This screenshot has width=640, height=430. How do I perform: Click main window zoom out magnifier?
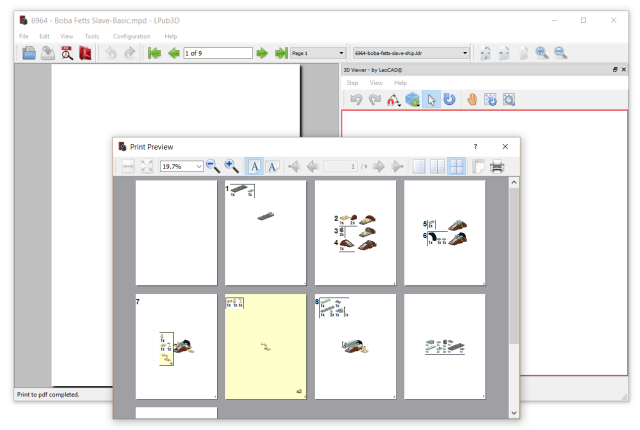(x=560, y=53)
